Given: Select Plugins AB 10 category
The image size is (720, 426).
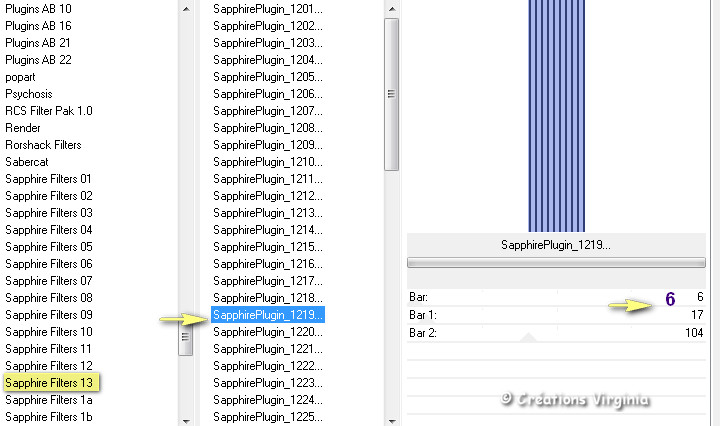Looking at the screenshot, I should pos(39,9).
